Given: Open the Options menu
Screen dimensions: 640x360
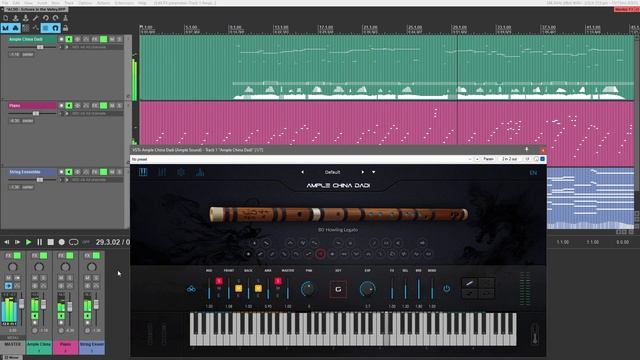Looking at the screenshot, I should [85, 2].
